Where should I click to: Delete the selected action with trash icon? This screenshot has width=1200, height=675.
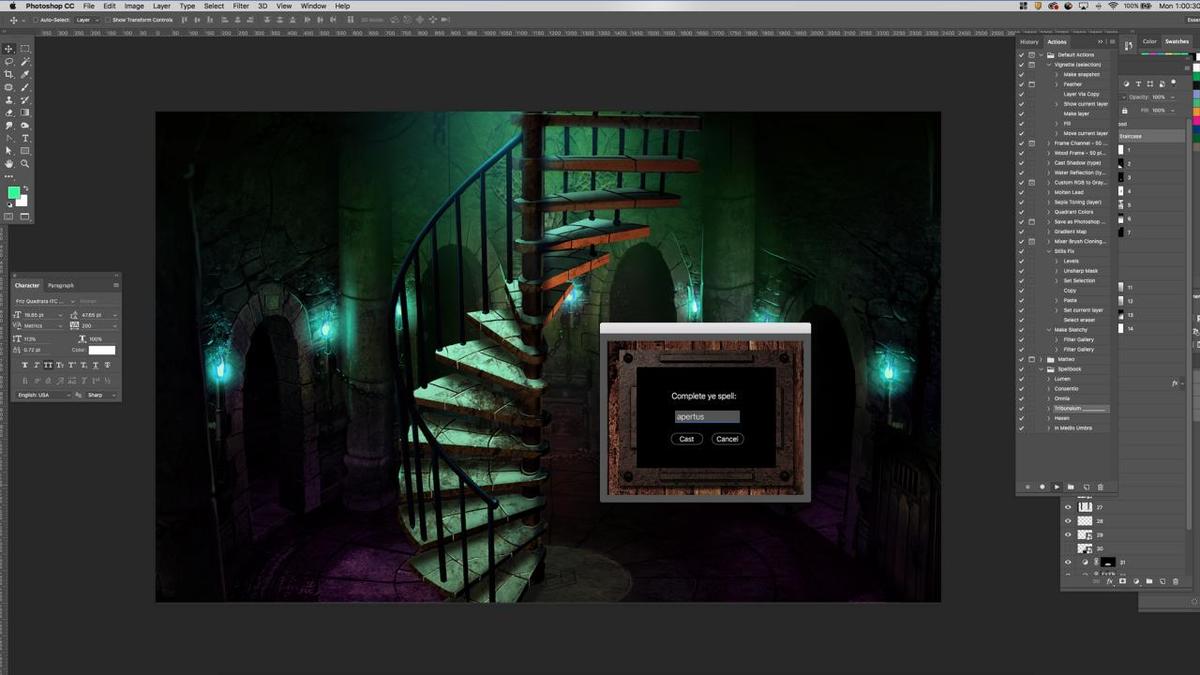click(1100, 487)
